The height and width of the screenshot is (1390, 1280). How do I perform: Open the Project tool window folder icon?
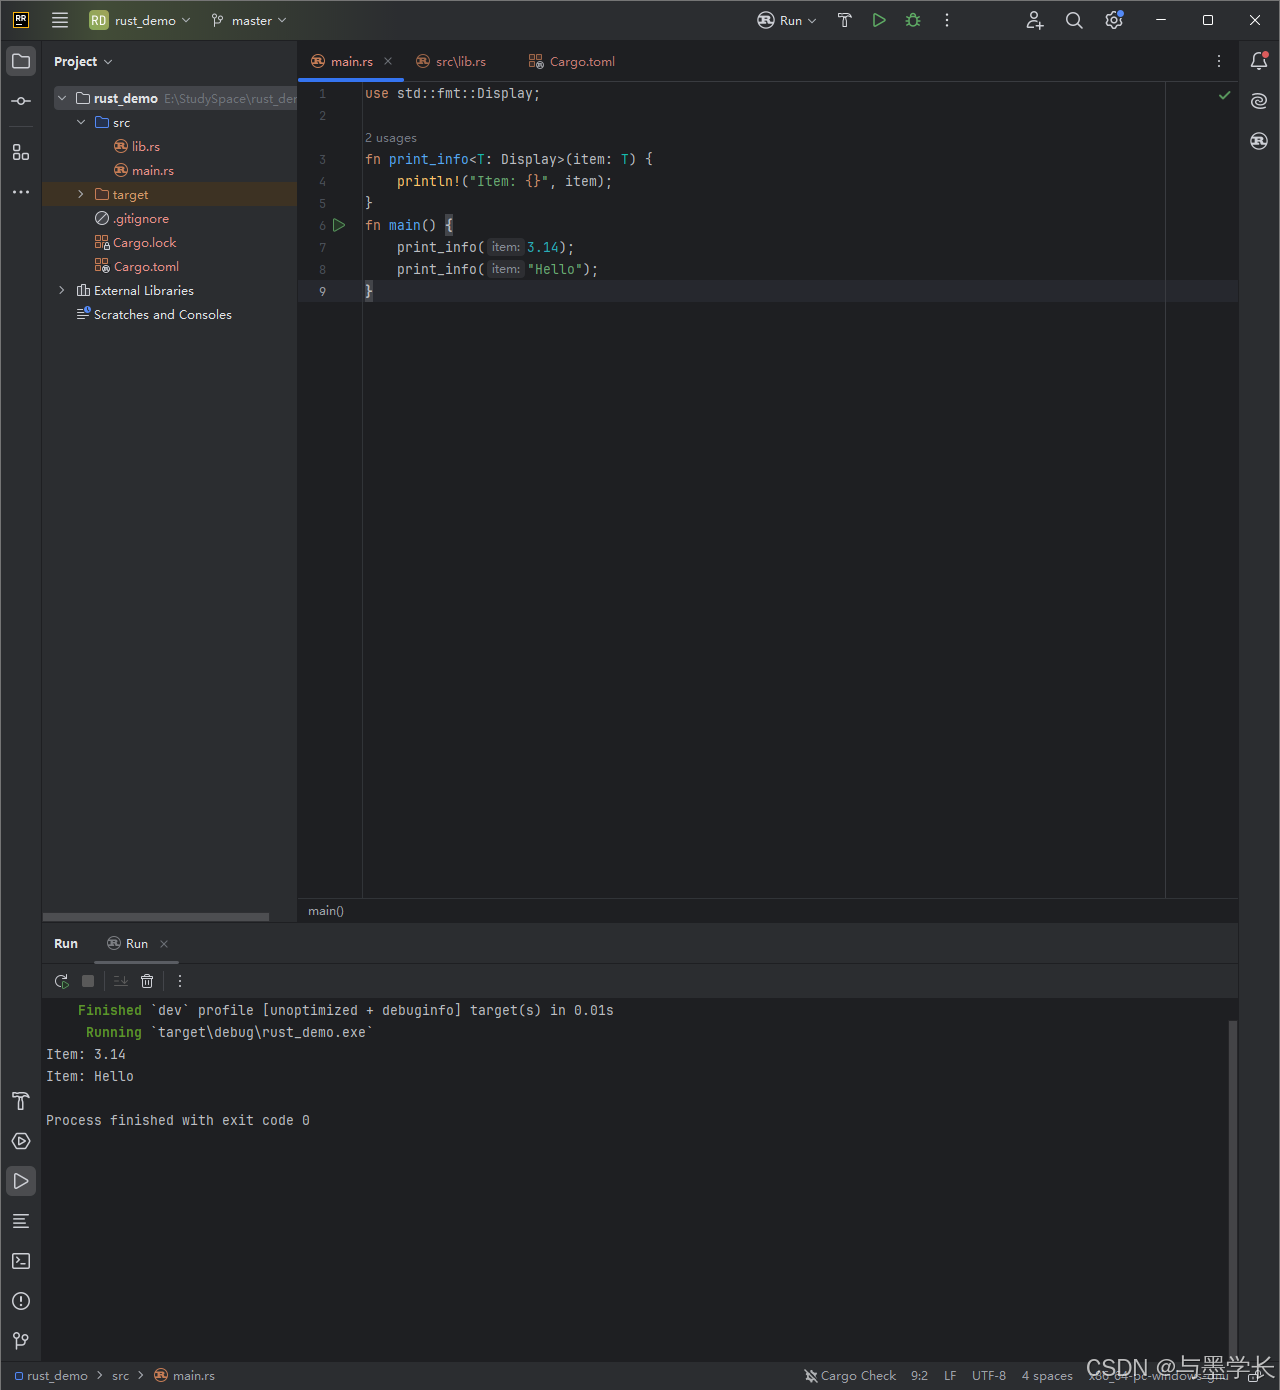(21, 61)
